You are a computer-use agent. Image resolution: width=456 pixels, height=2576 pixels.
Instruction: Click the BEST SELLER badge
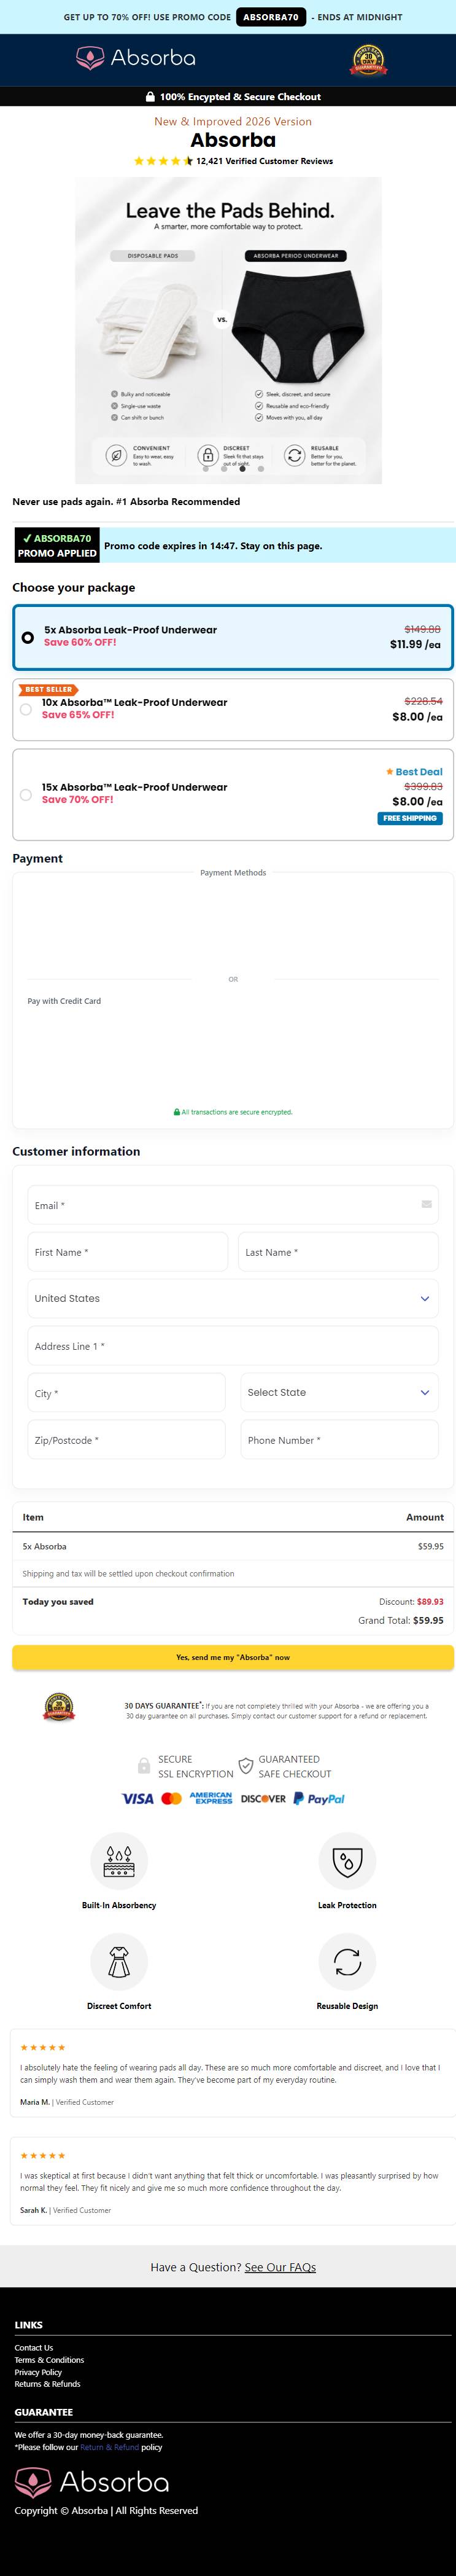pyautogui.click(x=47, y=690)
